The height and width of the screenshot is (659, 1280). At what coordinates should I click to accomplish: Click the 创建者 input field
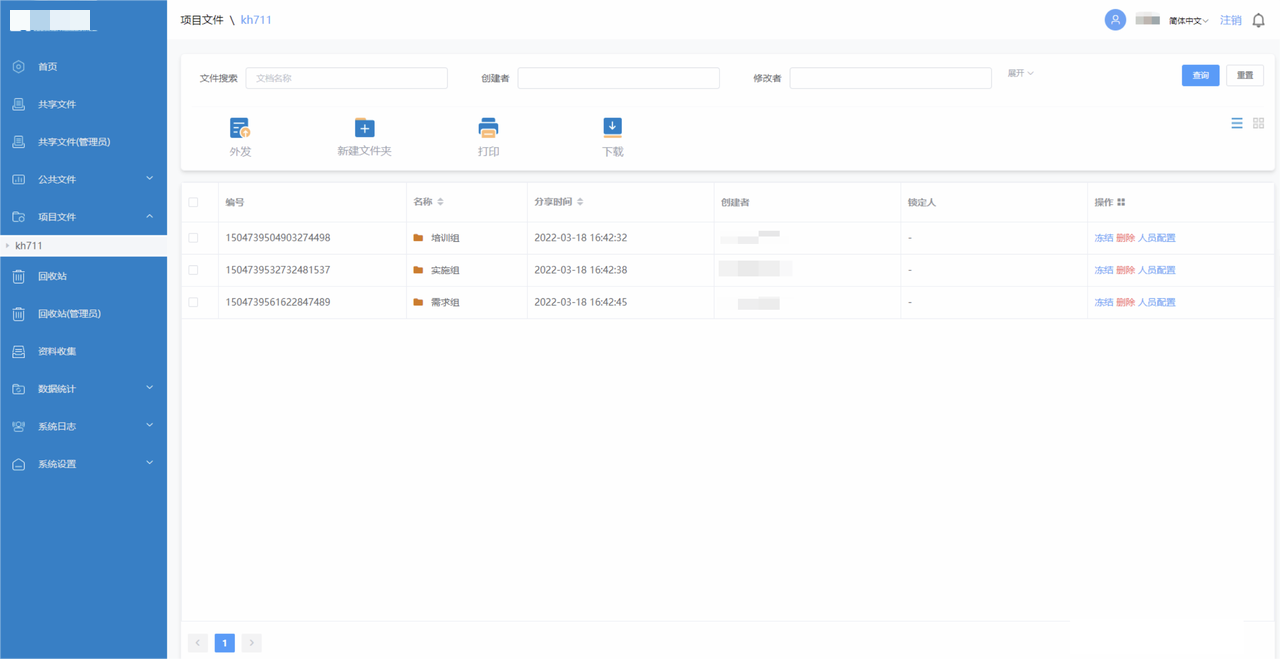pos(618,78)
